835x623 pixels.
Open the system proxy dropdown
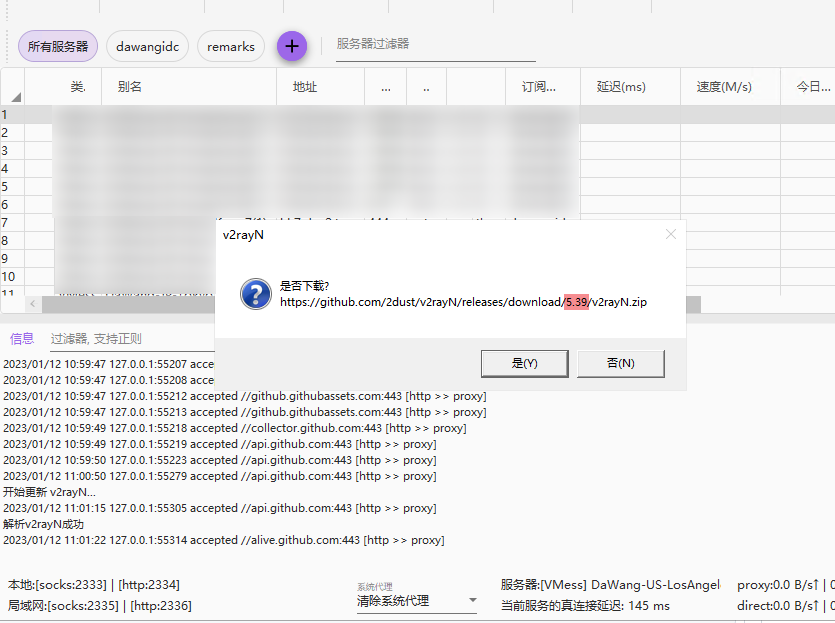coord(416,601)
